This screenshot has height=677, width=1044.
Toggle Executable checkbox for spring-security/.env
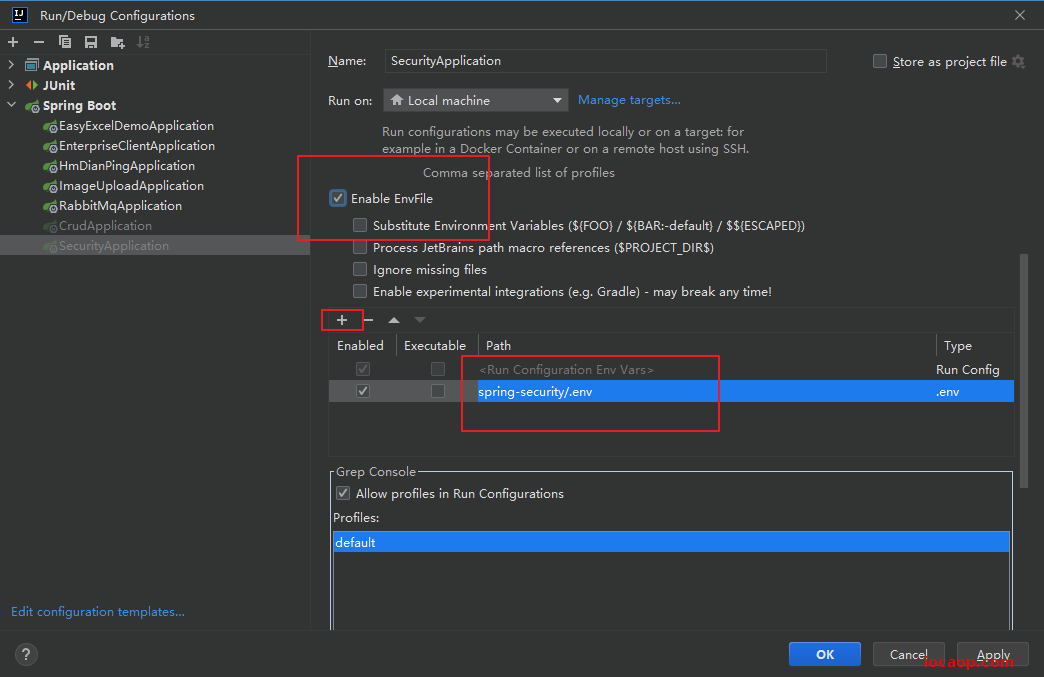pos(437,391)
